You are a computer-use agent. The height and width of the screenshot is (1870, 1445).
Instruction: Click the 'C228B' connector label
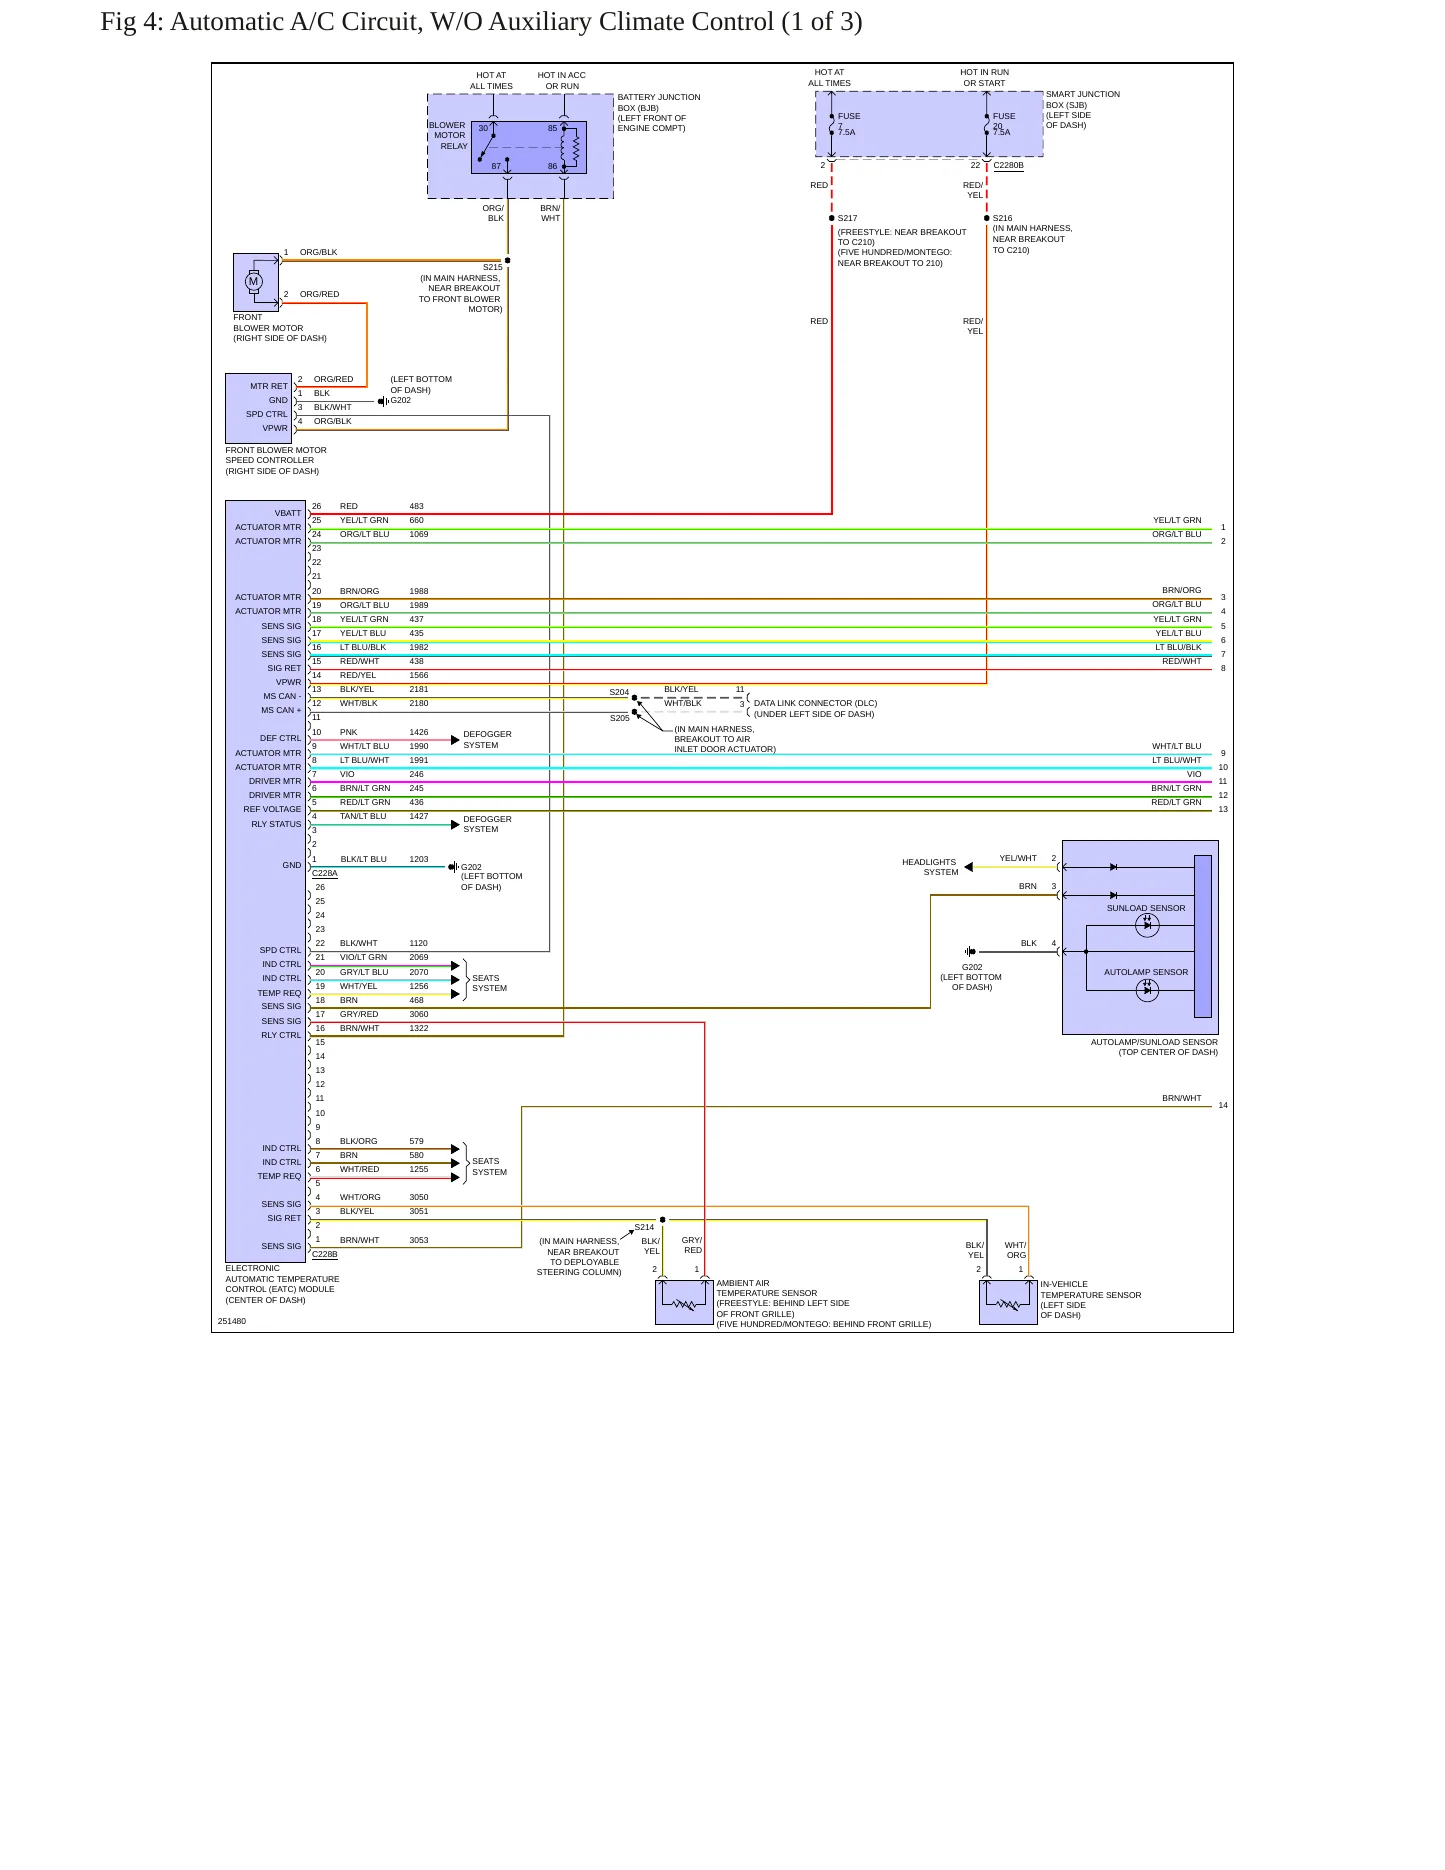(x=325, y=1255)
